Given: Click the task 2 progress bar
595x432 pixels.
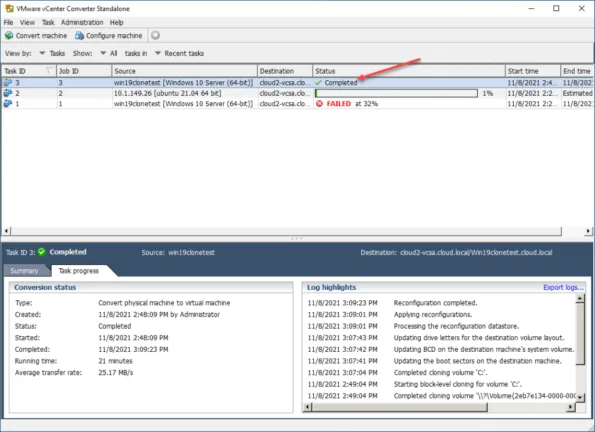Looking at the screenshot, I should click(396, 93).
